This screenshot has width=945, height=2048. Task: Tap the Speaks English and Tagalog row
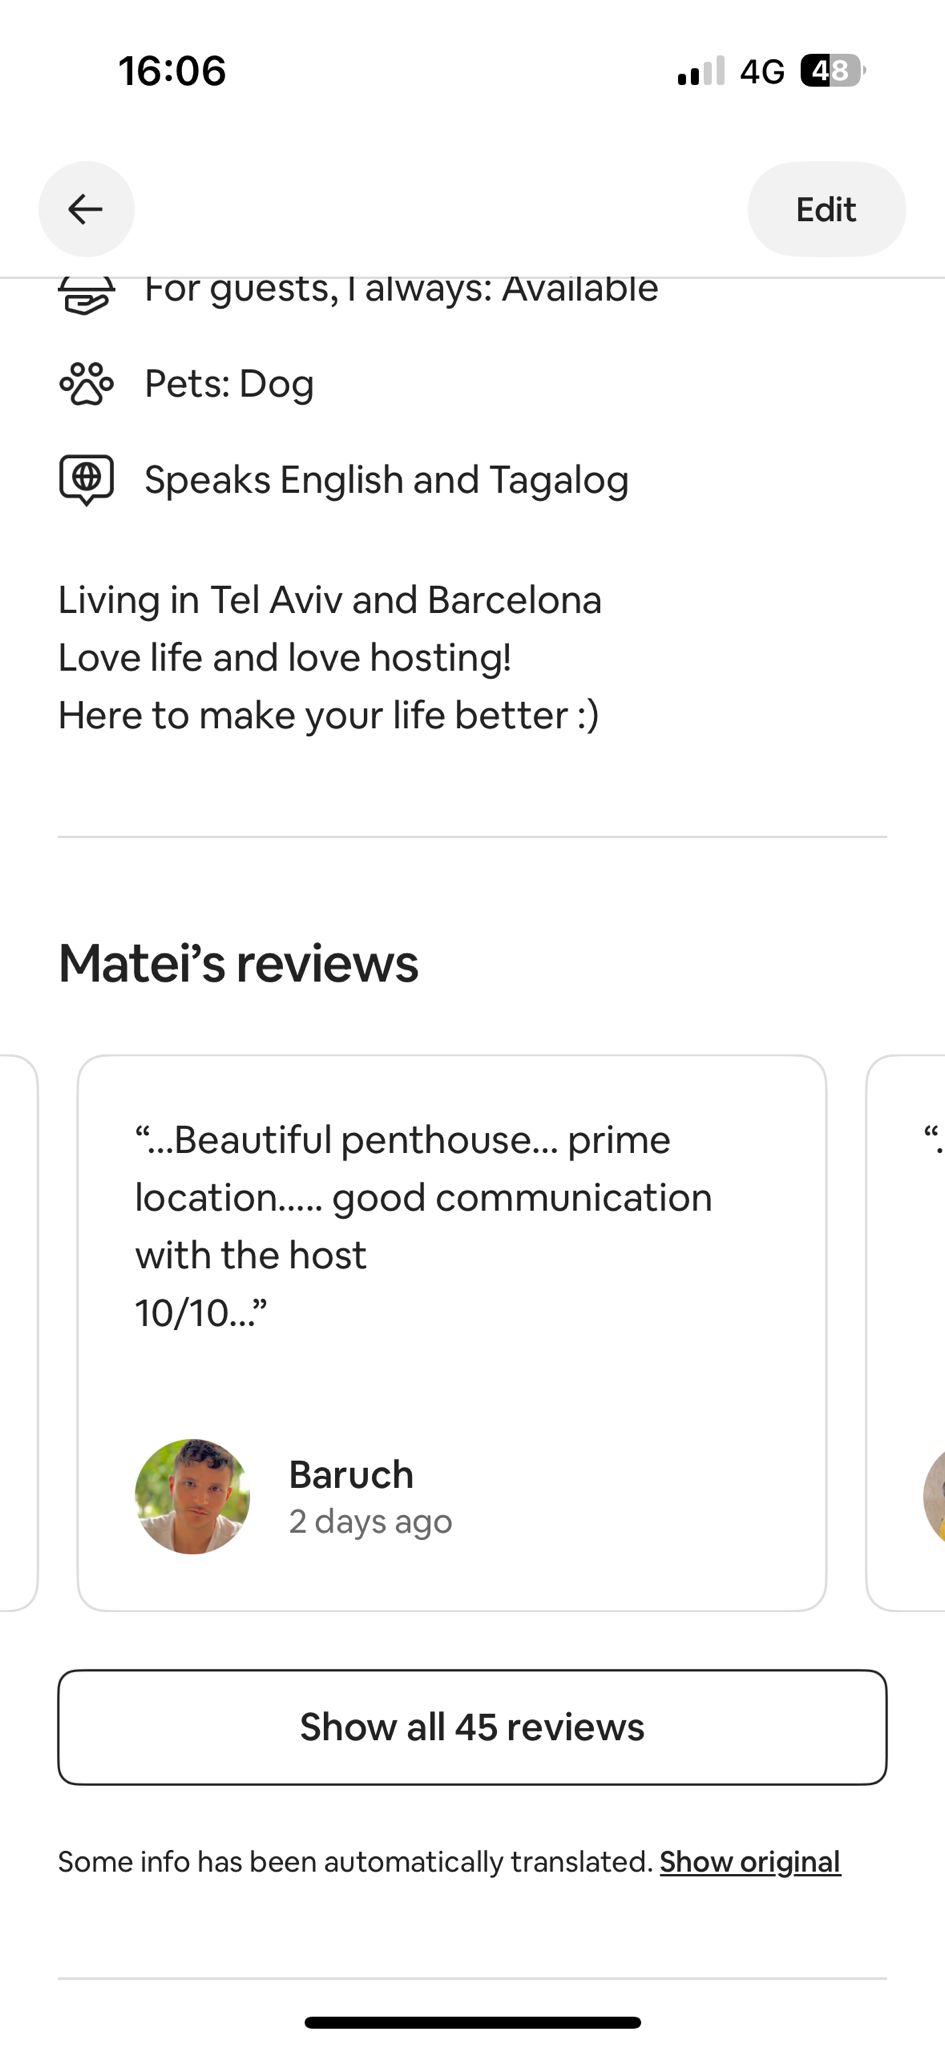point(386,480)
